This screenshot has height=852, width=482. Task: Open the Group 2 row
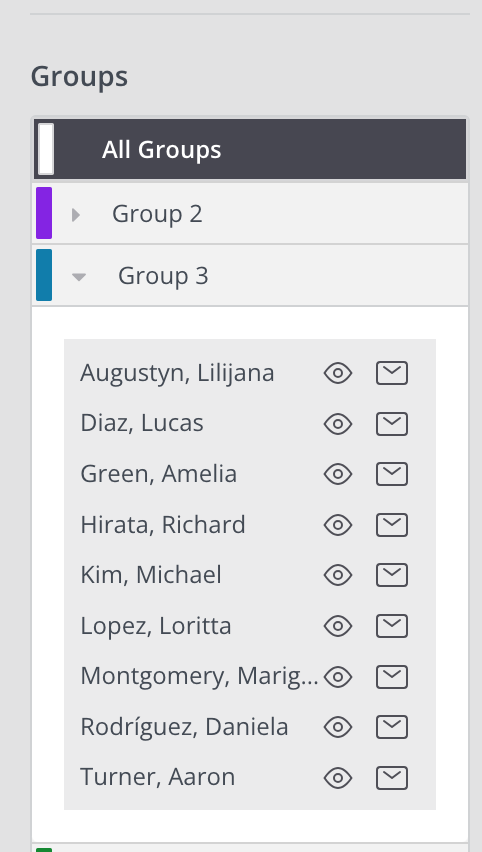click(x=250, y=214)
